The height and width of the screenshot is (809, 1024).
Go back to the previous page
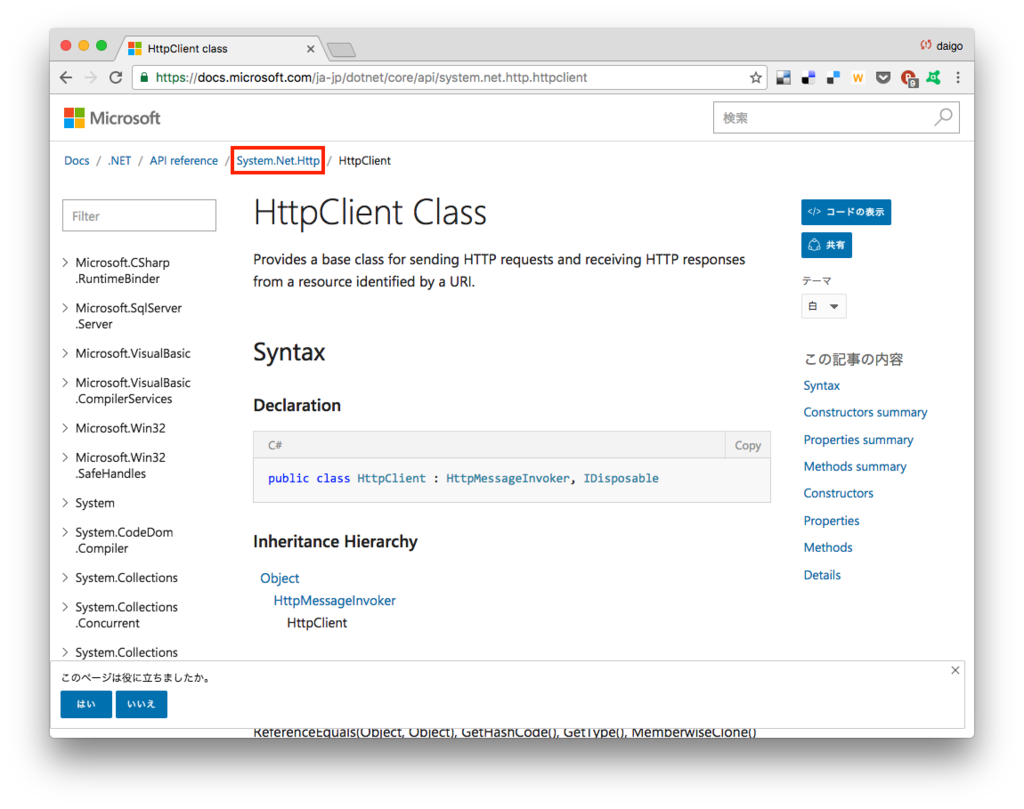66,78
